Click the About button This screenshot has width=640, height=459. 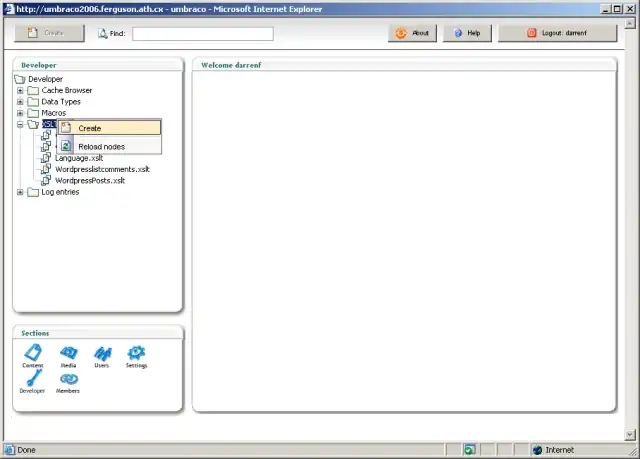point(412,33)
